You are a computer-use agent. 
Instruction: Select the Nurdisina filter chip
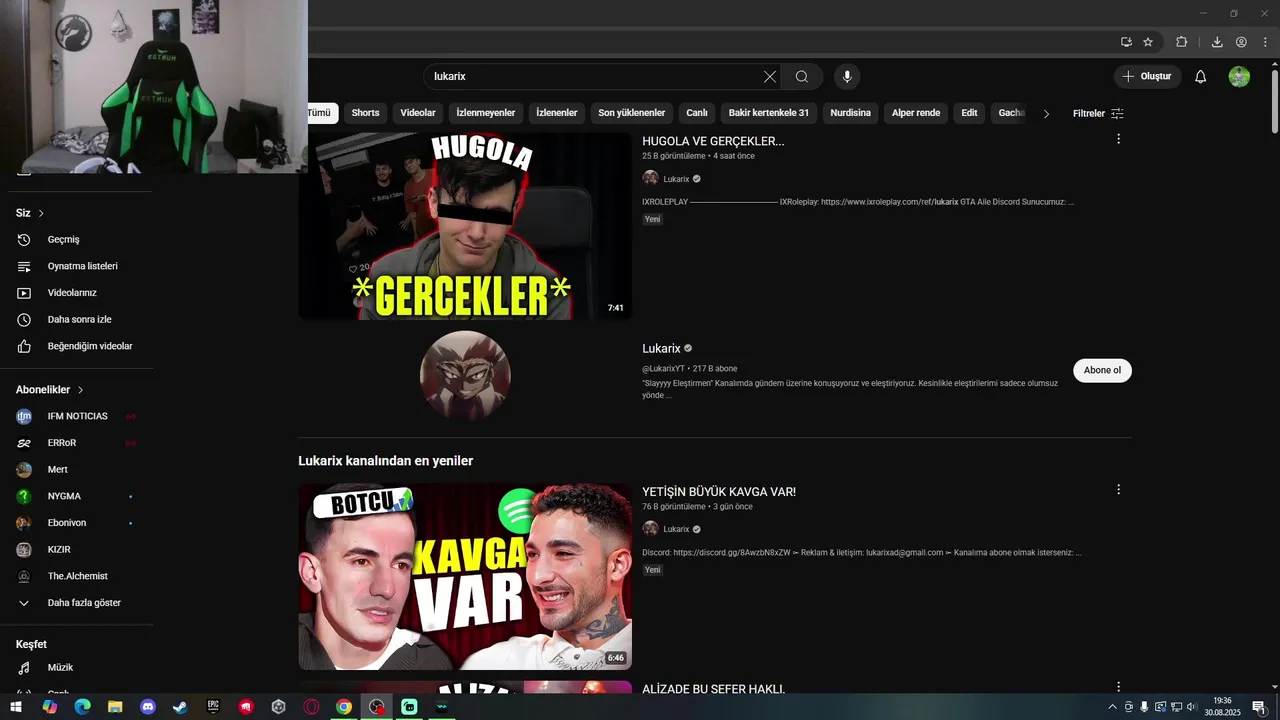coord(850,113)
